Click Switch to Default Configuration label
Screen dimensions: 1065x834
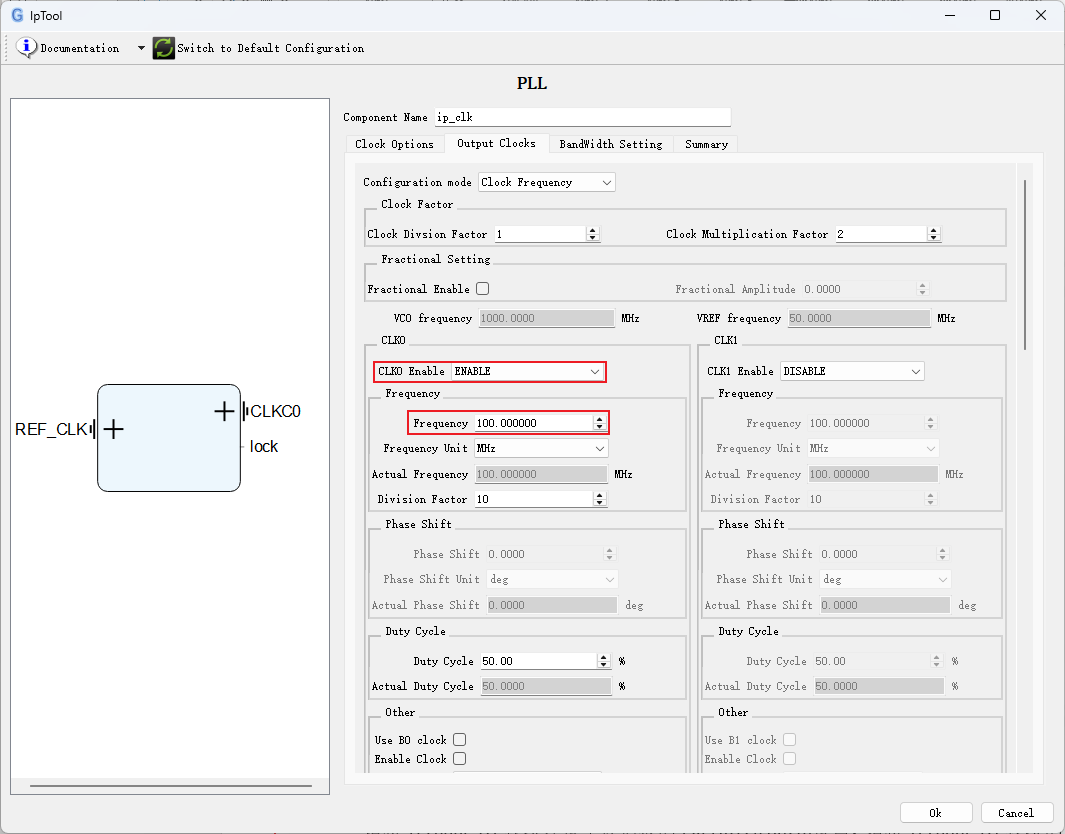click(270, 48)
